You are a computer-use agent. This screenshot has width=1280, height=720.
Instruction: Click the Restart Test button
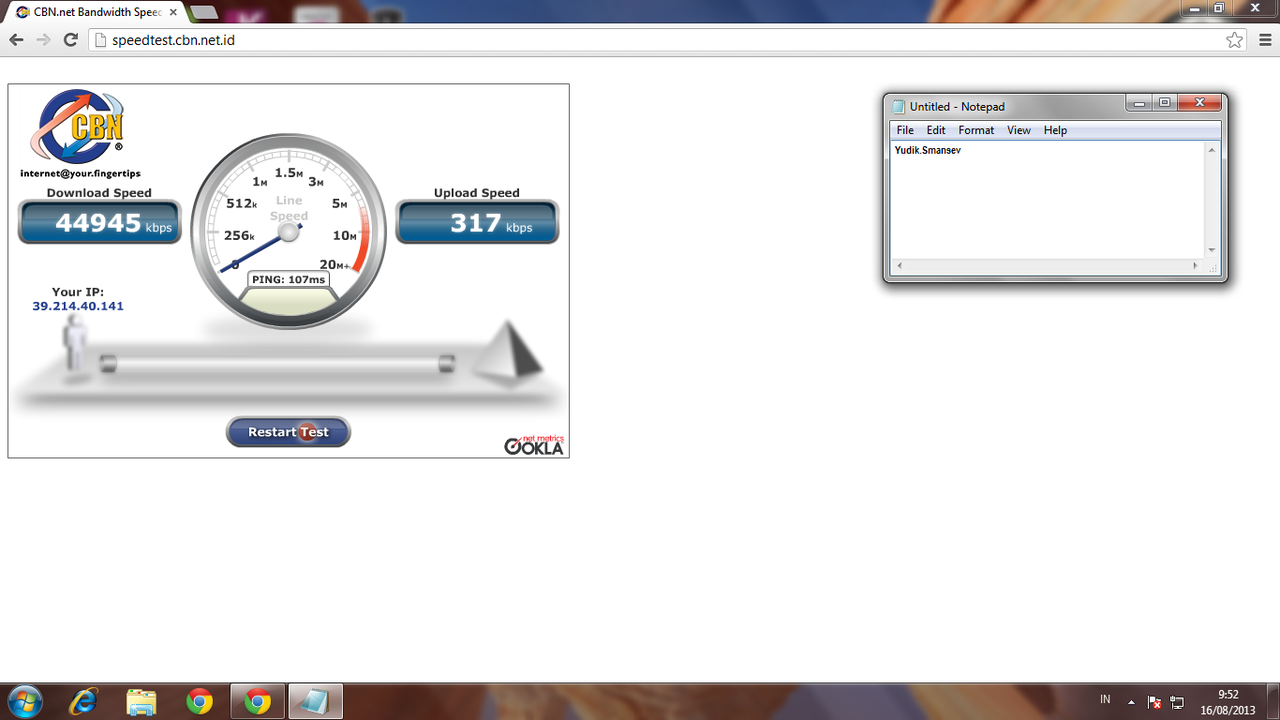click(x=288, y=432)
